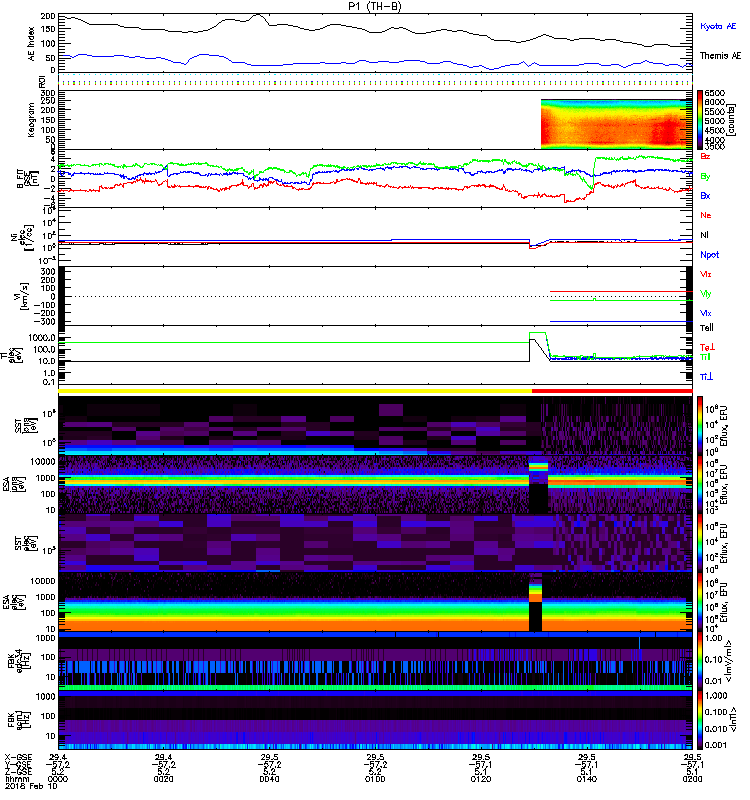Click the 2018 Feb 10 date label
Image resolution: width=750 pixels, height=800 pixels.
point(31,786)
